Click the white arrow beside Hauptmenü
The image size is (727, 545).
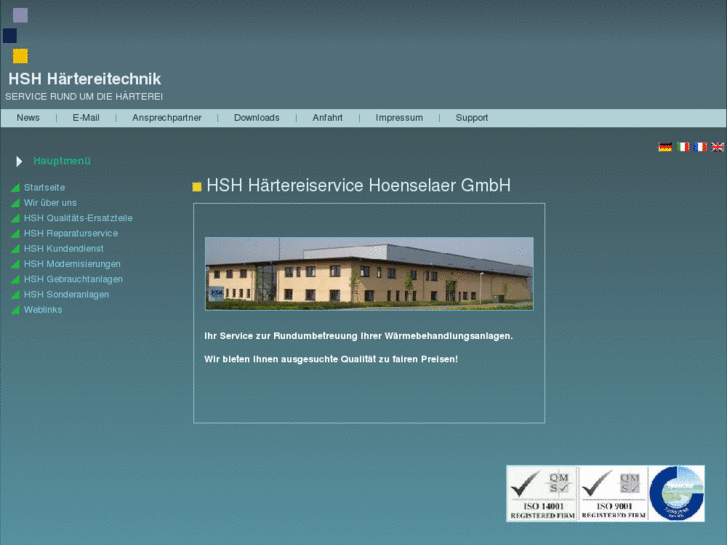[x=19, y=161]
